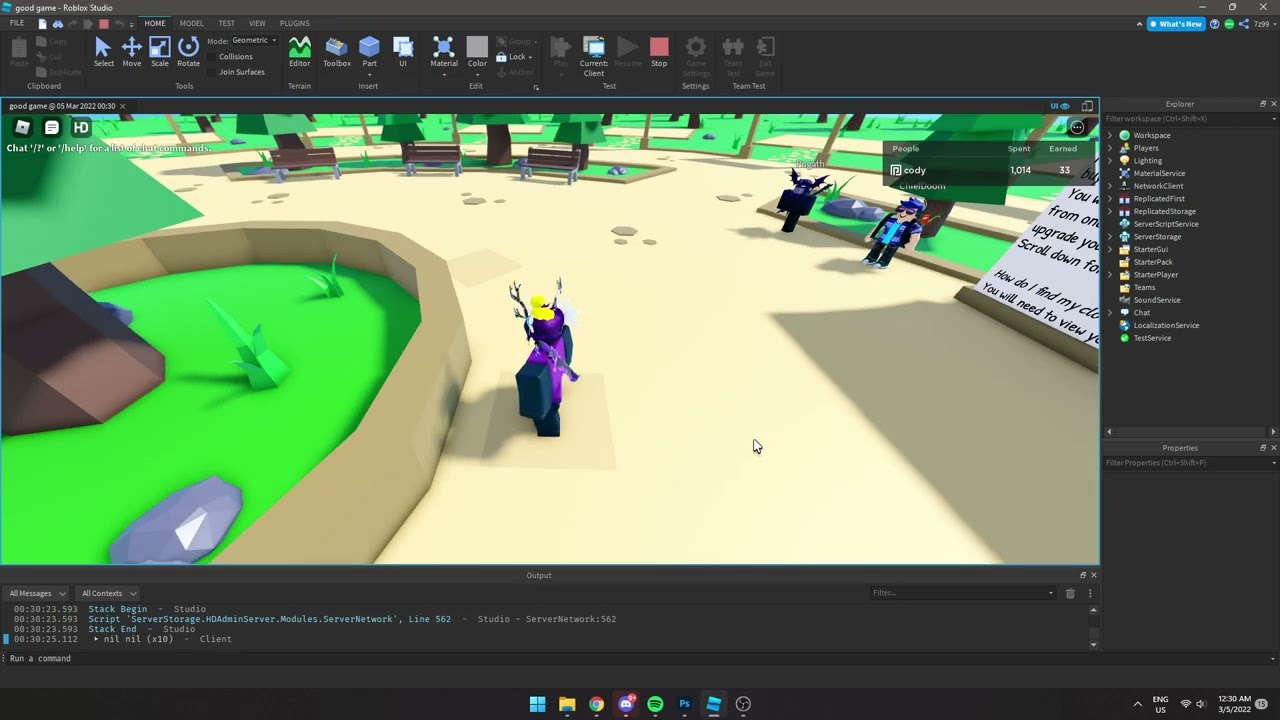
Task: Enable the Collisions checkbox
Action: (213, 57)
